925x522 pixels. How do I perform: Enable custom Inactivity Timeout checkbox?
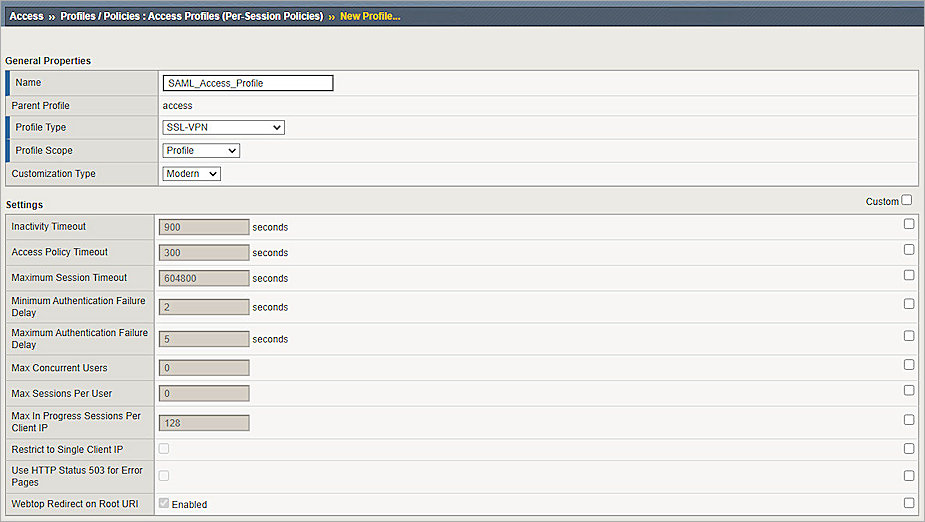point(909,224)
